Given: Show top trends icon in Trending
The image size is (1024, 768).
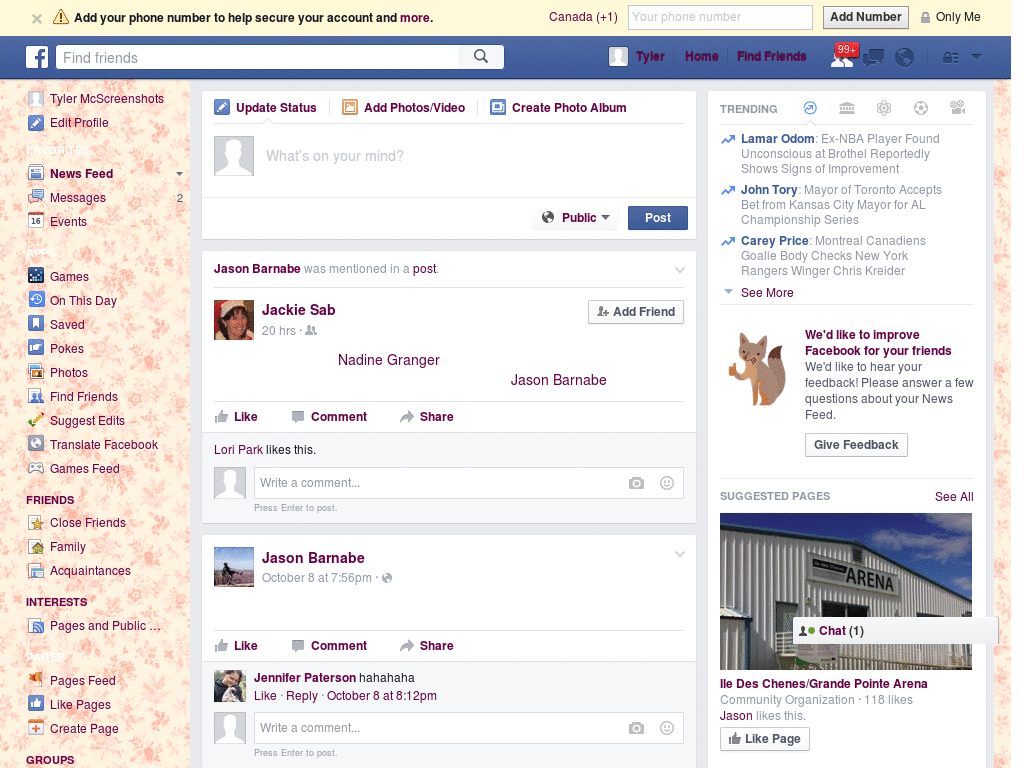Looking at the screenshot, I should coord(810,108).
